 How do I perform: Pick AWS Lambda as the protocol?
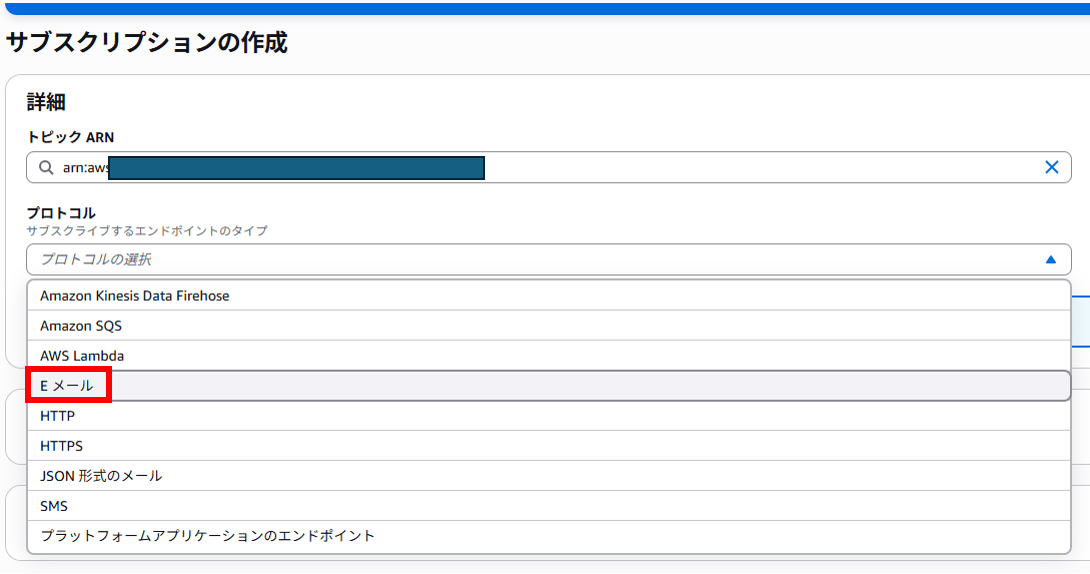pyautogui.click(x=548, y=355)
